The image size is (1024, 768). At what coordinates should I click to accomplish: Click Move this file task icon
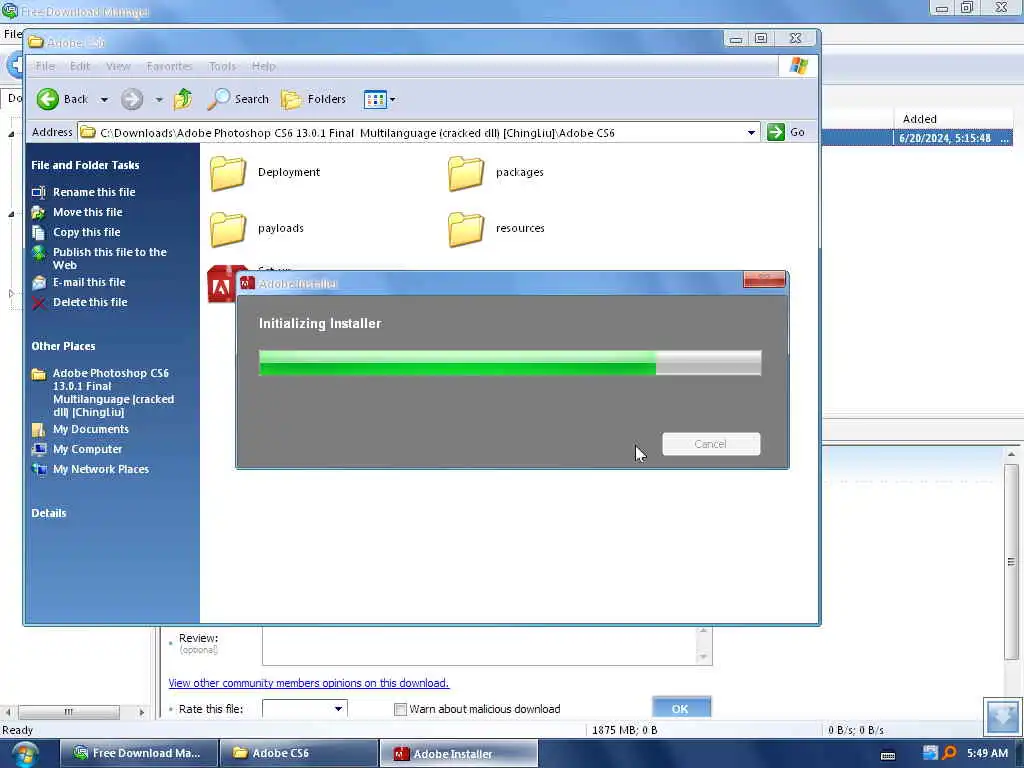click(x=39, y=212)
